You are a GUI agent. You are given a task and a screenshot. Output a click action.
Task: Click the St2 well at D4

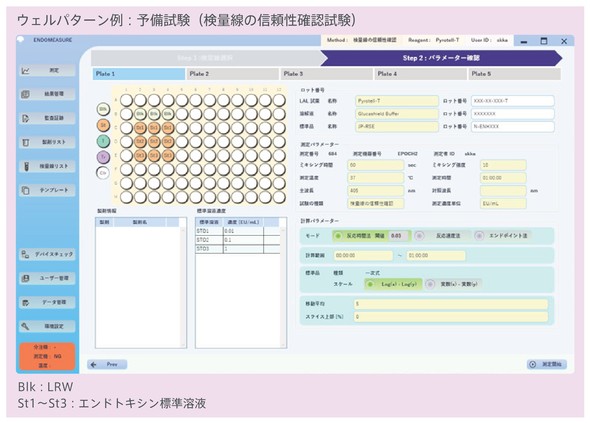[168, 142]
